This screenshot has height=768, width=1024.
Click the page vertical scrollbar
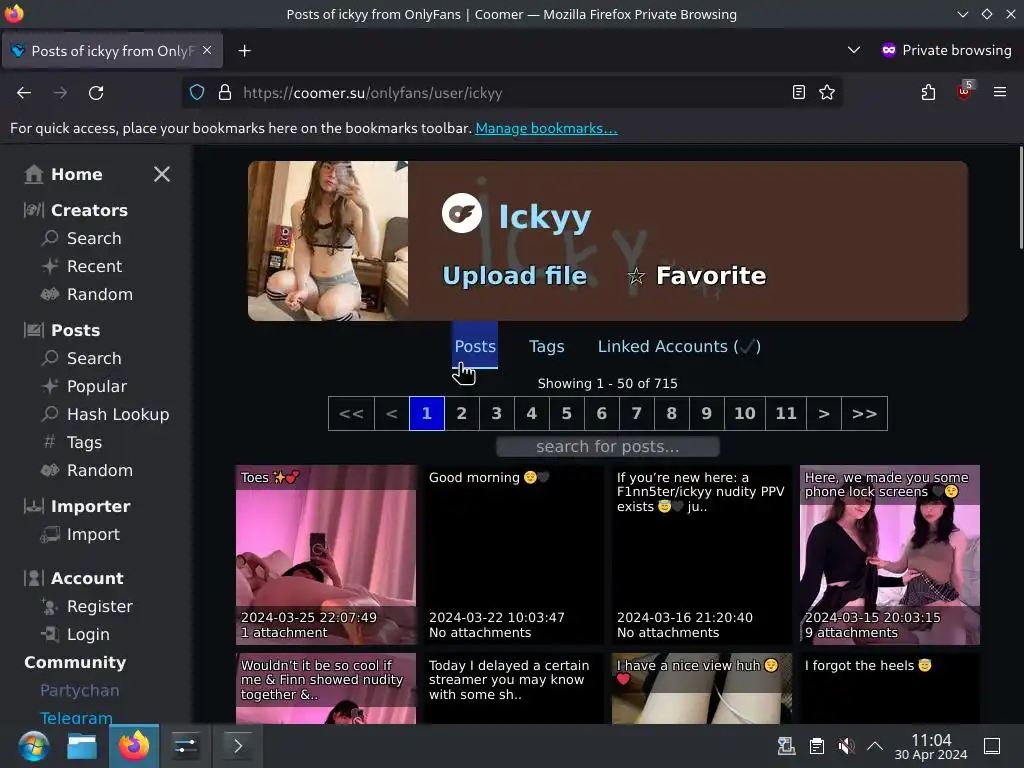[x=1020, y=198]
